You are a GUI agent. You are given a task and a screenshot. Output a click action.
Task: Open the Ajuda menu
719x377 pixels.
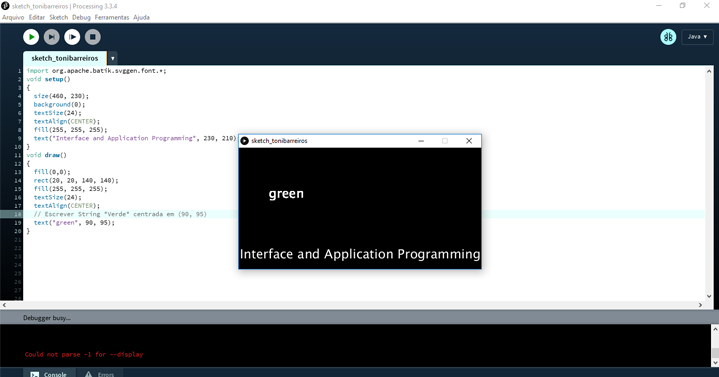(141, 17)
